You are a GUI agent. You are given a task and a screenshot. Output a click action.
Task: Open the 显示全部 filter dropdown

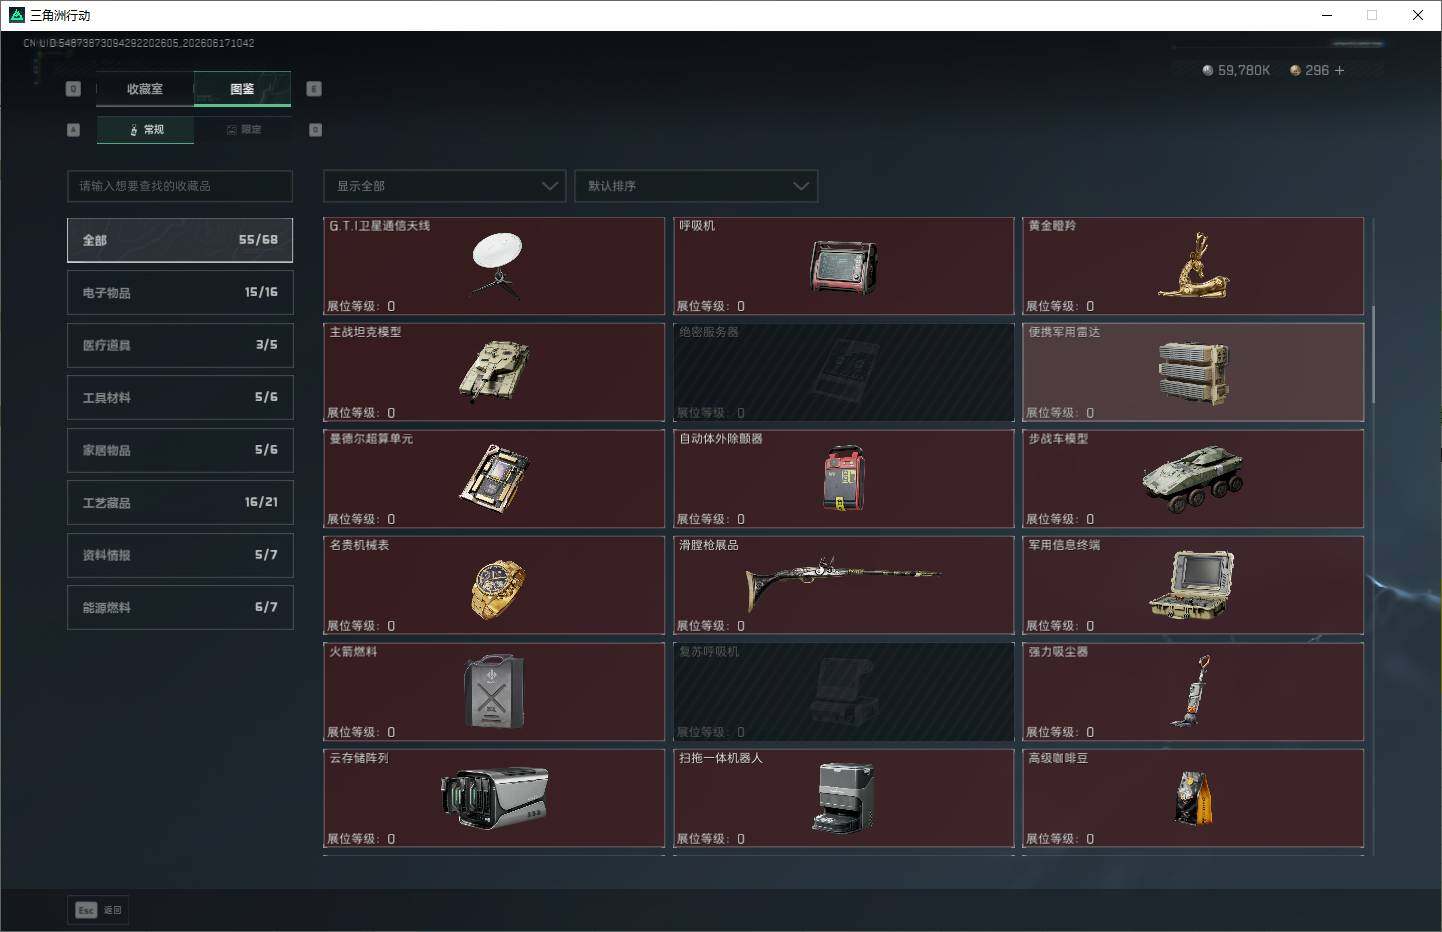(x=445, y=186)
